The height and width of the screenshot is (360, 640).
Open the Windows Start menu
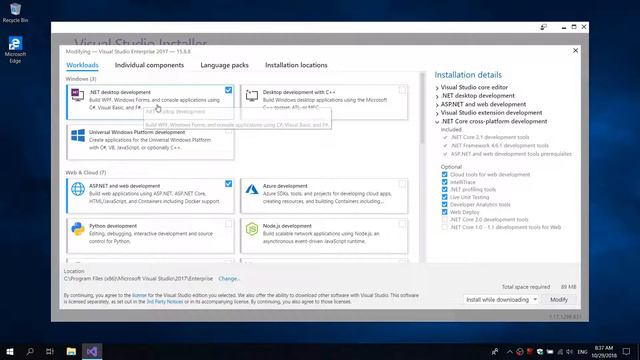point(10,351)
